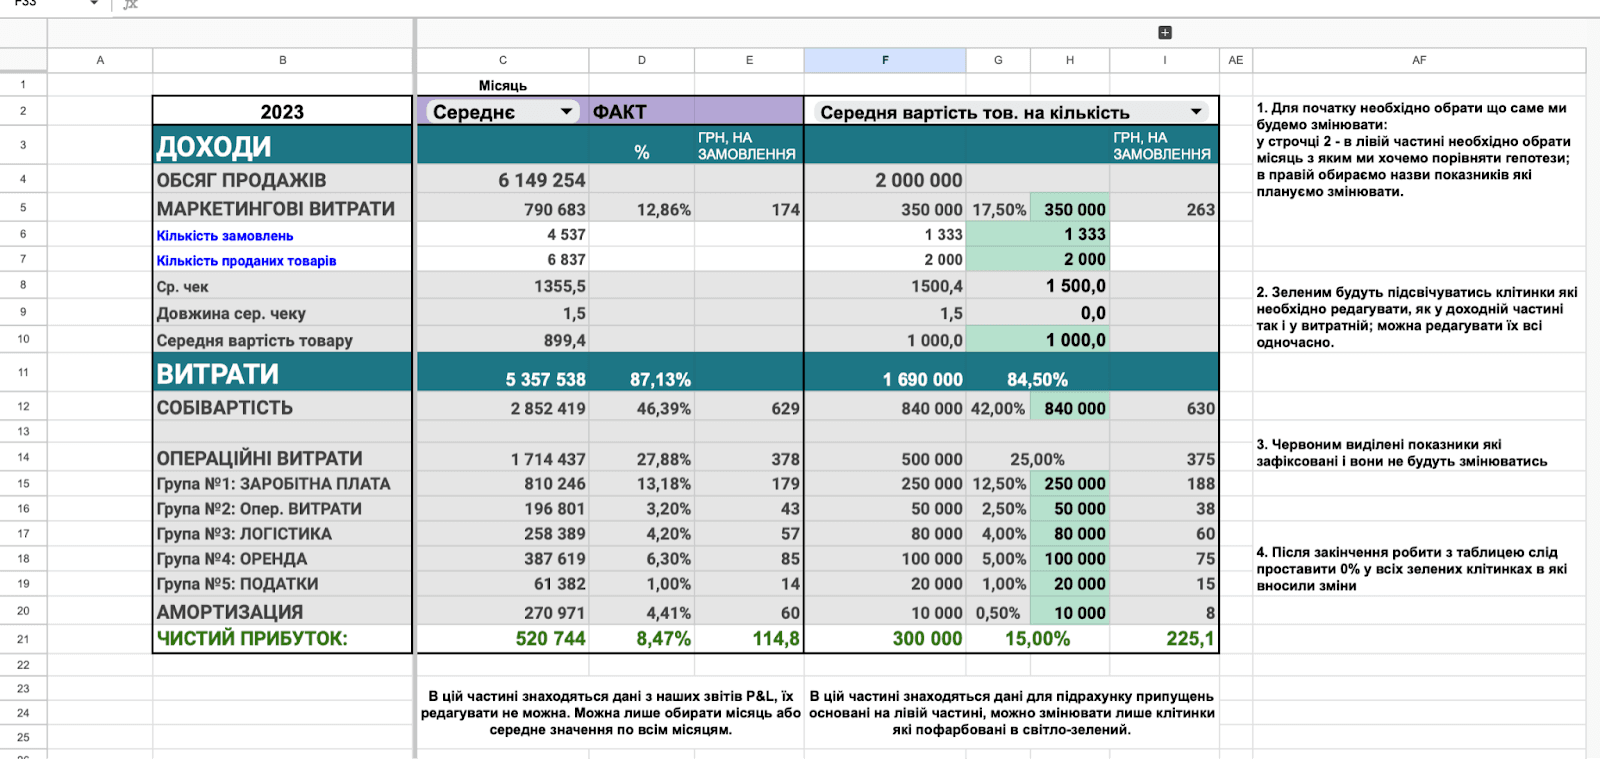Select the Ср. чек label cell
Image resolution: width=1600 pixels, height=759 pixels.
[282, 287]
